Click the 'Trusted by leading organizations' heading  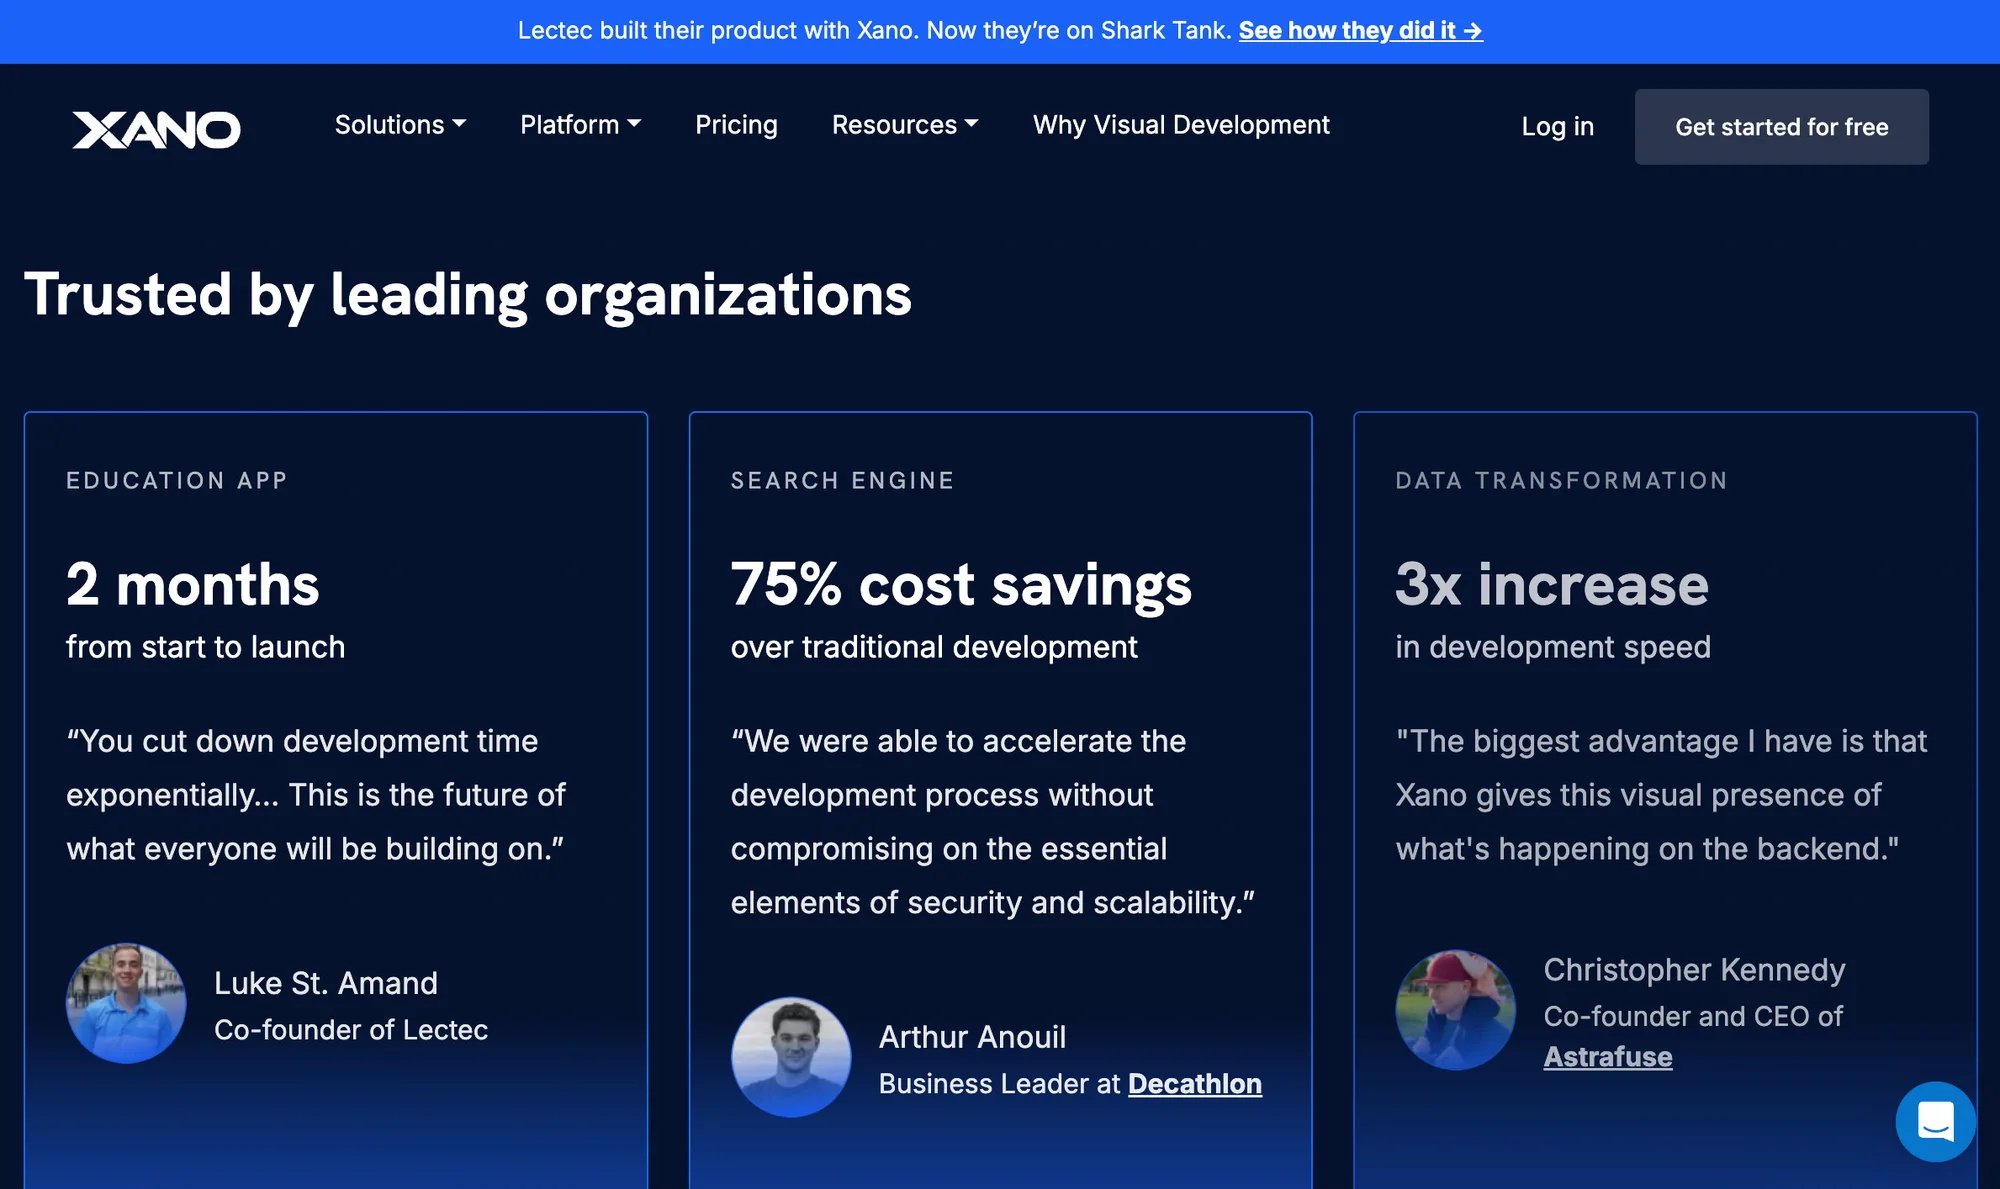(468, 295)
